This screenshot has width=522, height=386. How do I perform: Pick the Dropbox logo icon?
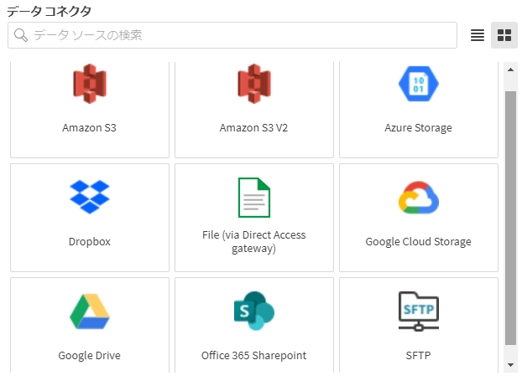[90, 197]
